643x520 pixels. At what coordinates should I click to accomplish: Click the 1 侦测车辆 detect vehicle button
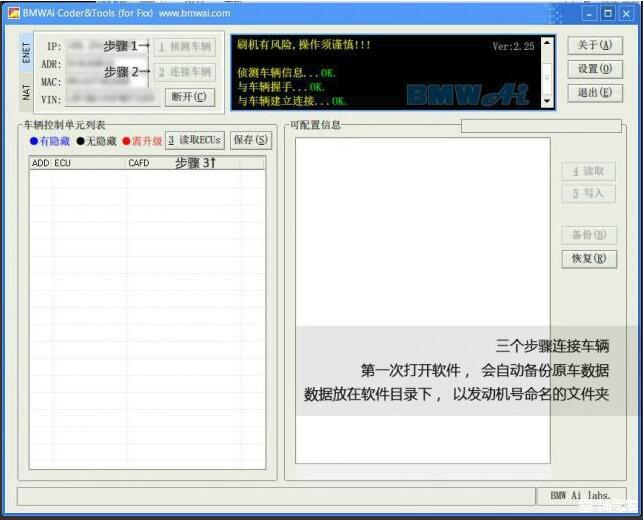tap(185, 47)
